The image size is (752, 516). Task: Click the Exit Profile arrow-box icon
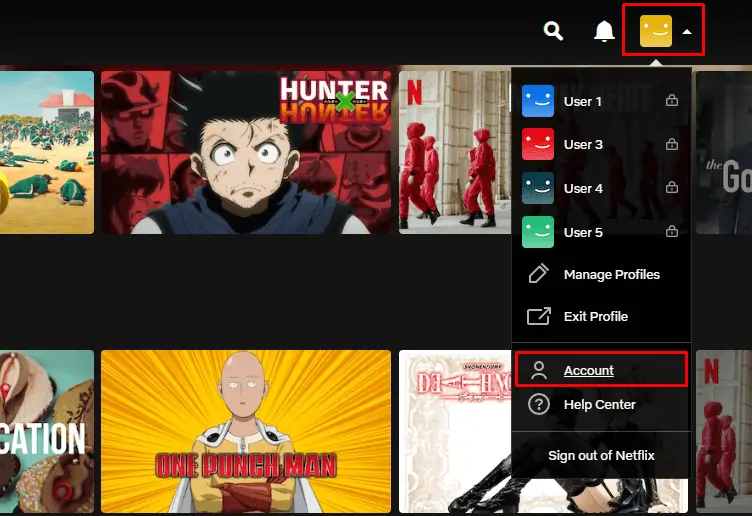pos(539,316)
